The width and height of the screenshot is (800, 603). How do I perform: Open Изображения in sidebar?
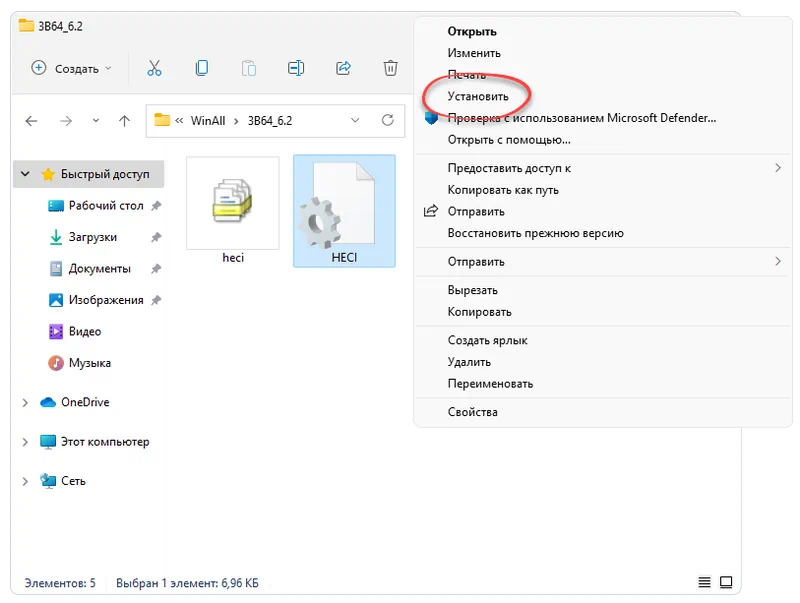click(x=106, y=300)
